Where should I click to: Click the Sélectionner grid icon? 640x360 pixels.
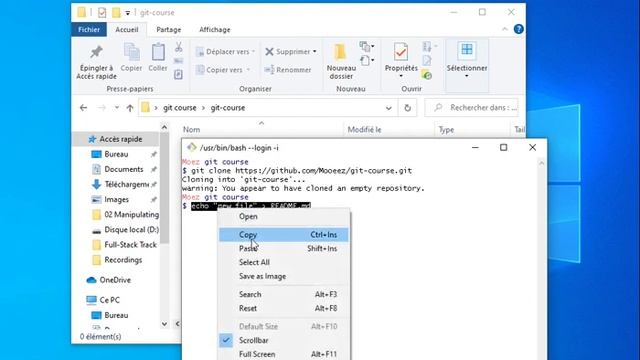click(x=467, y=50)
